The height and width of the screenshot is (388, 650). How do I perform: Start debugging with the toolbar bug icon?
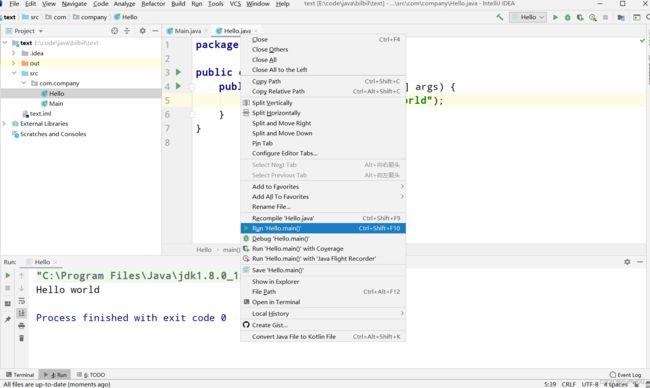[x=568, y=17]
